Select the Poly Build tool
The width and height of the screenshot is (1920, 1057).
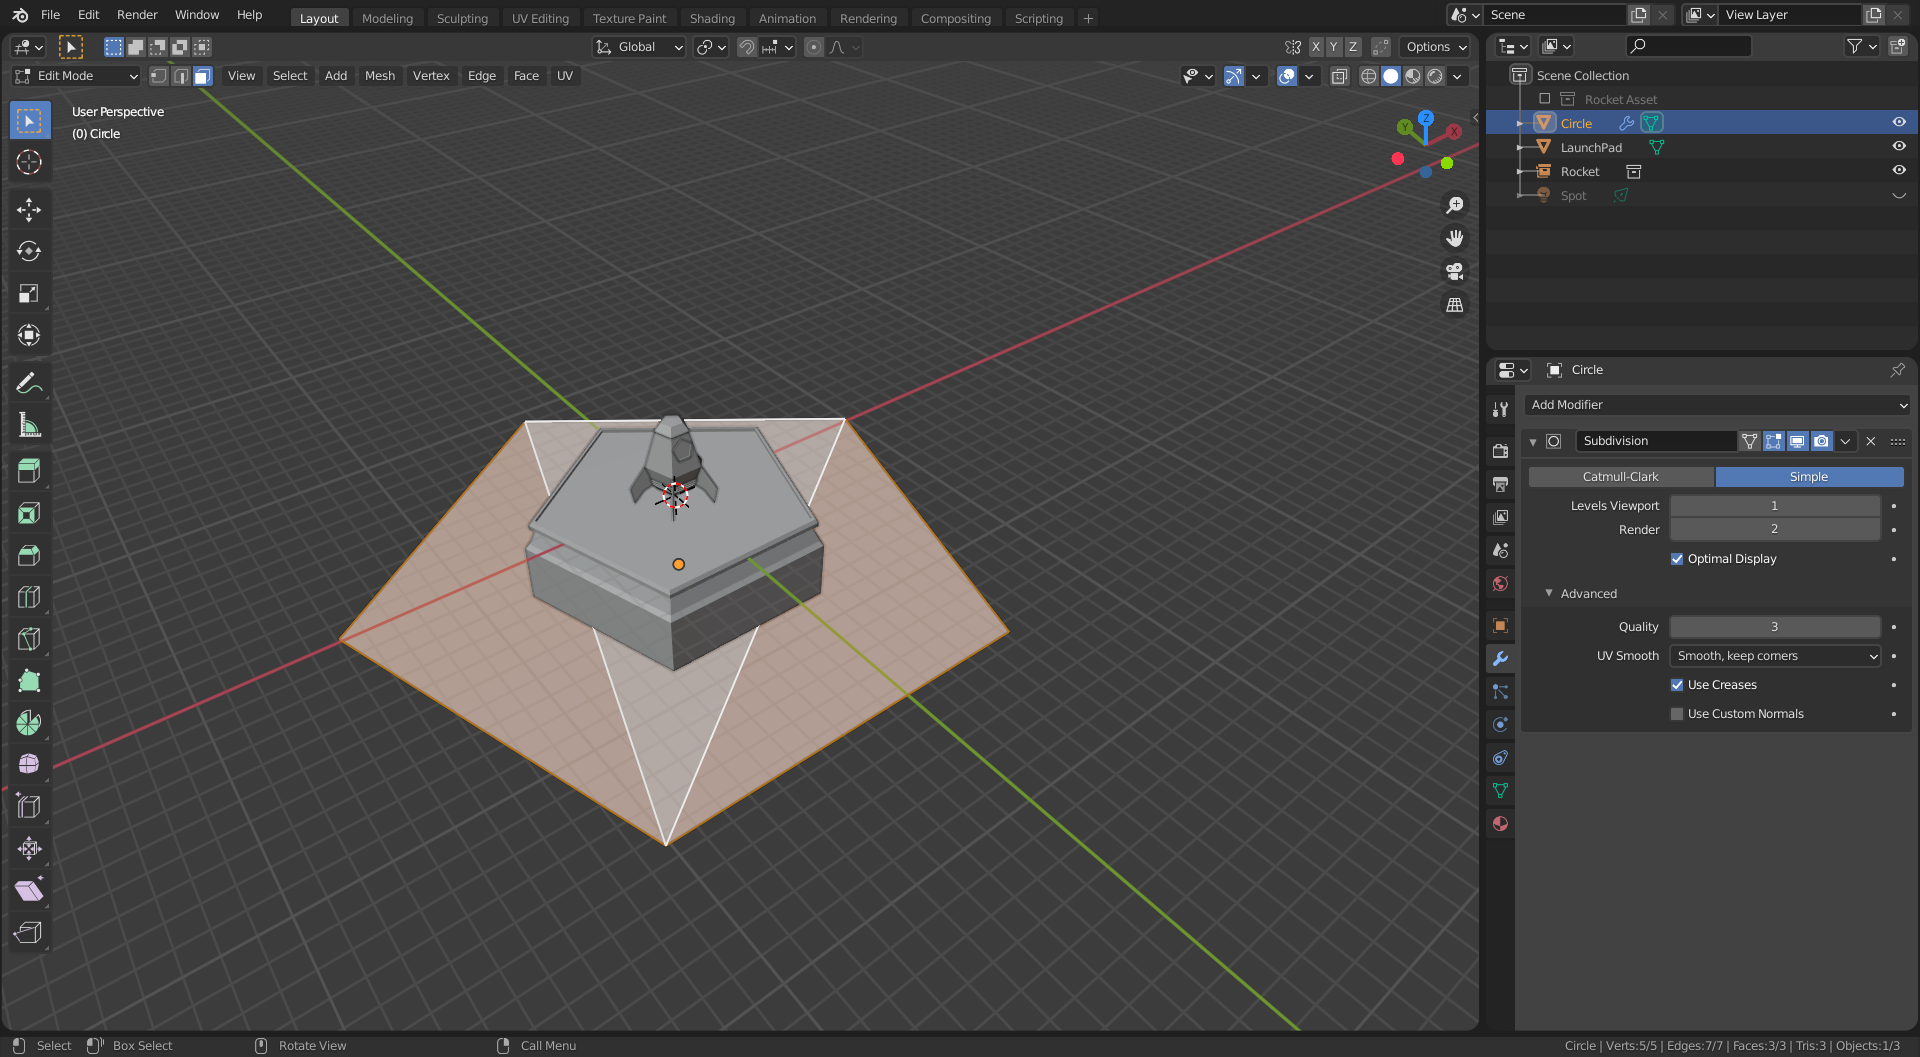pos(29,681)
